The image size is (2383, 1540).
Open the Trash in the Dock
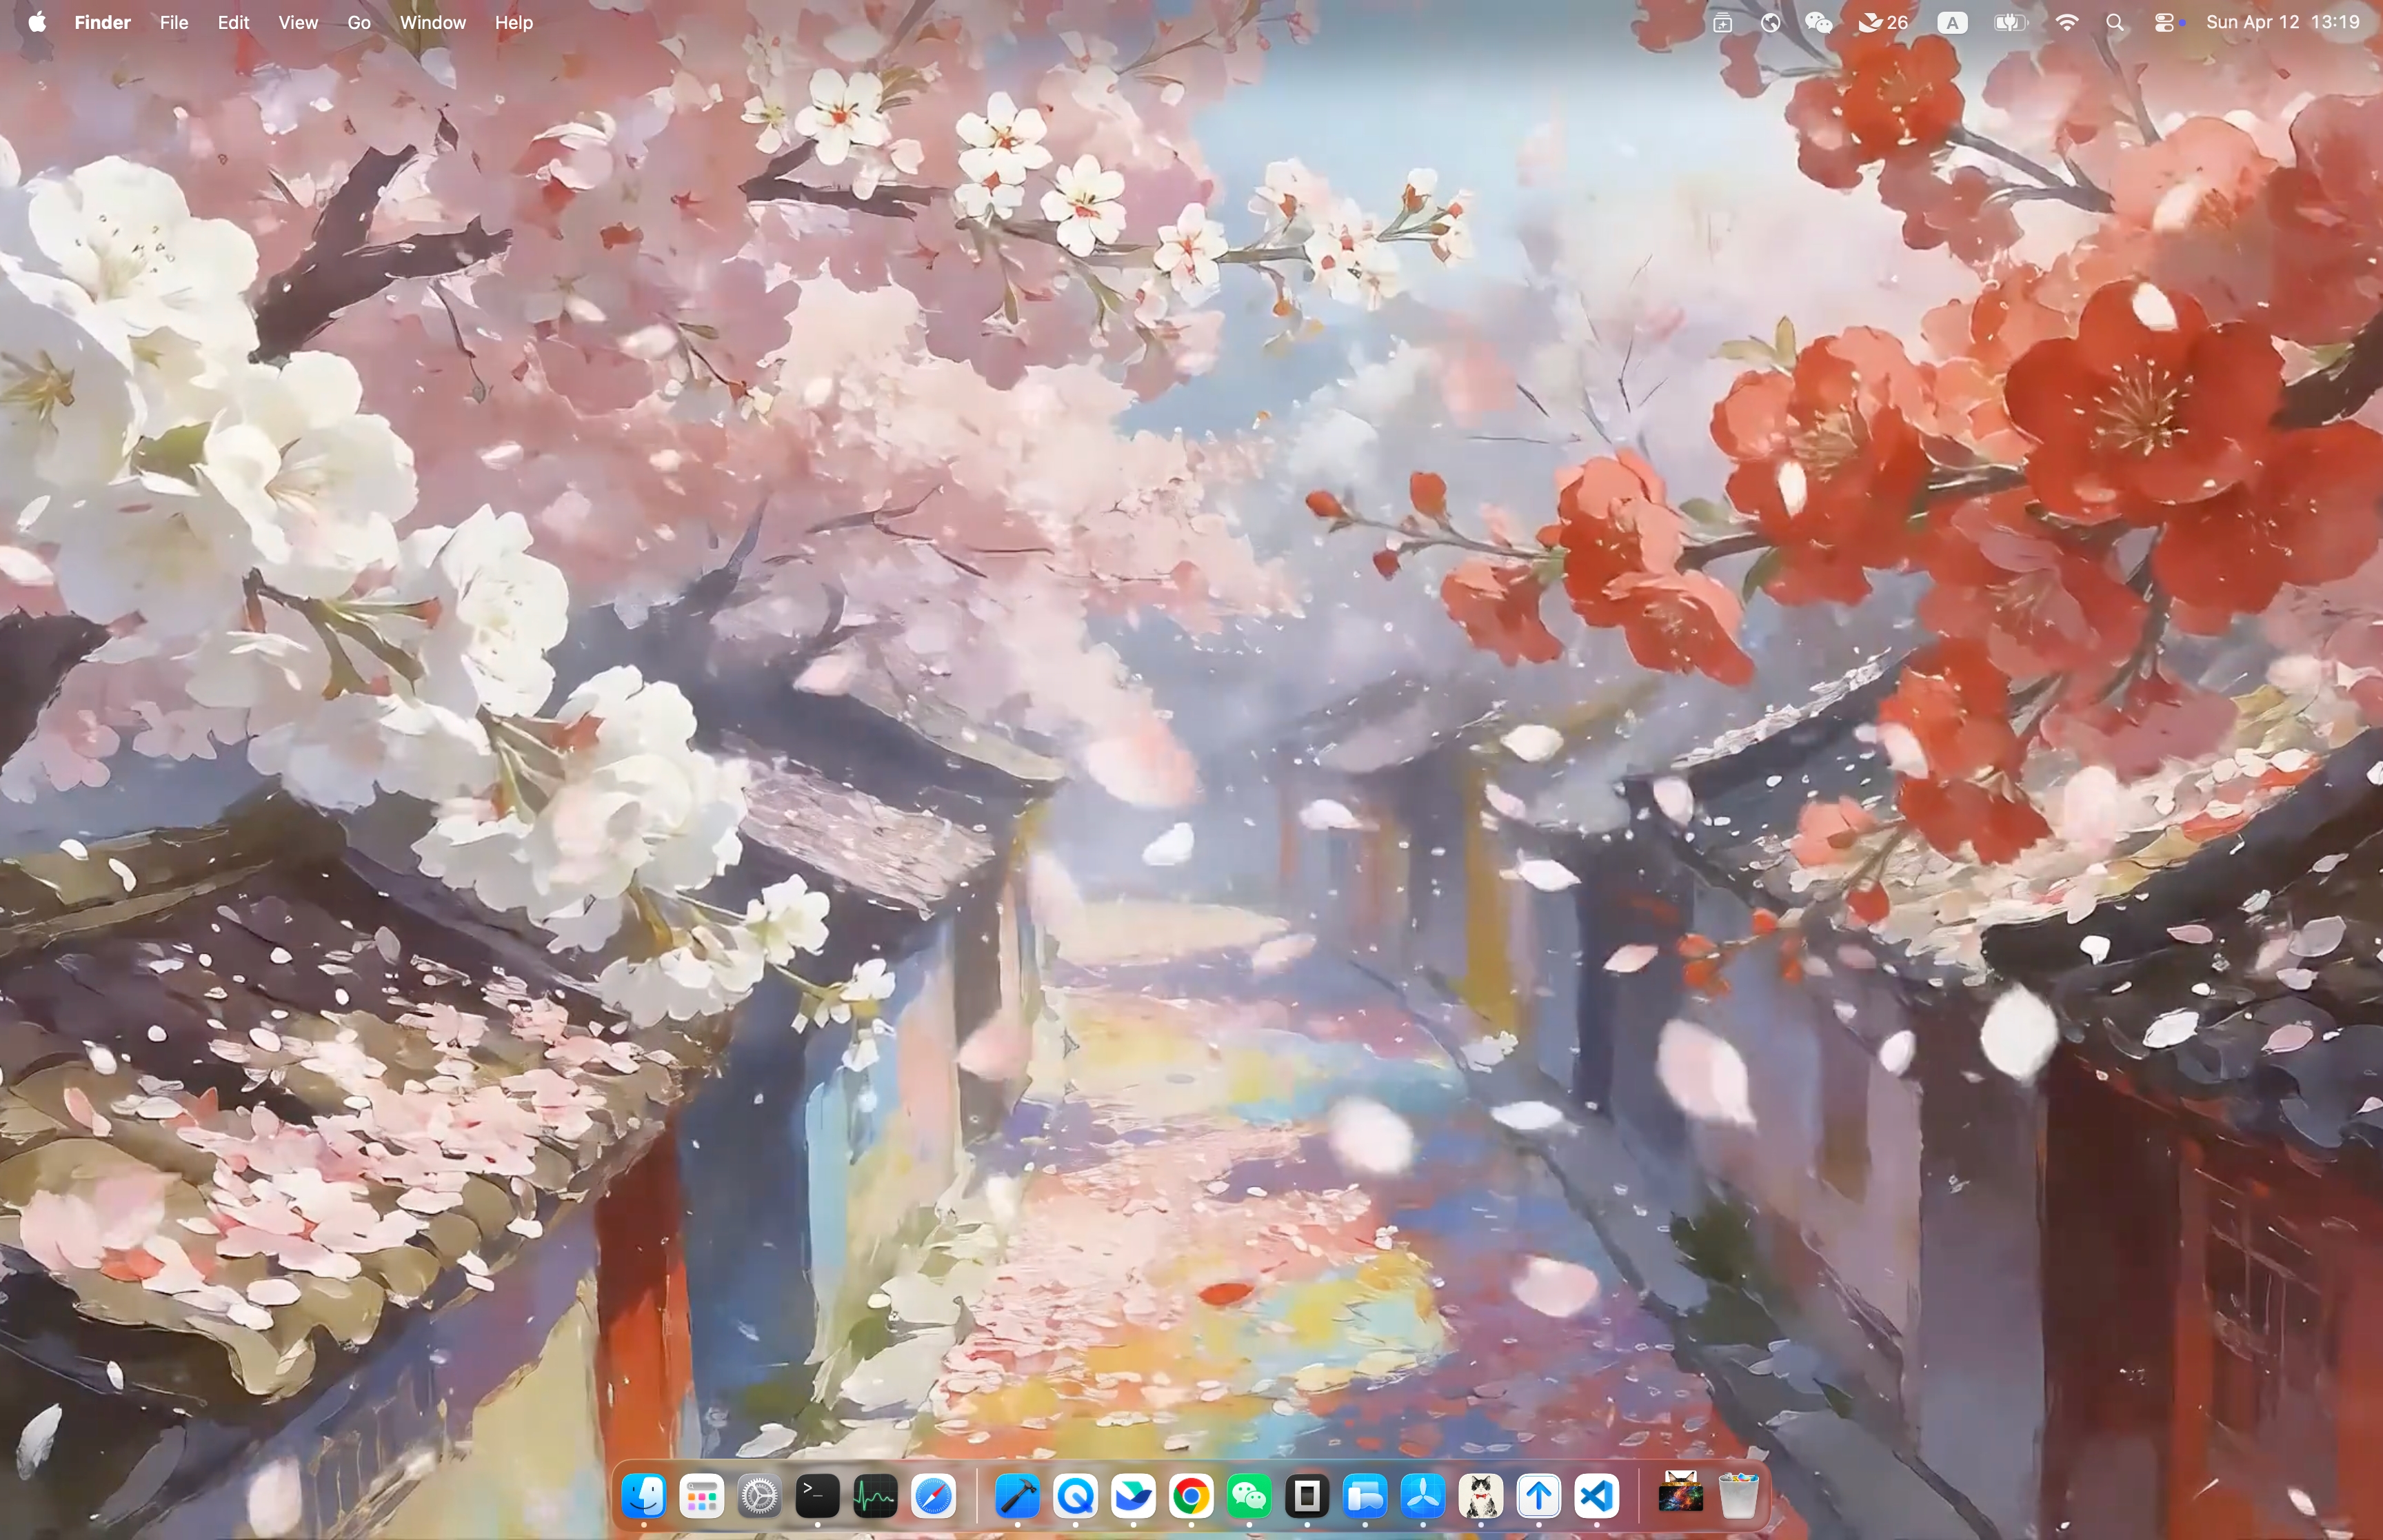[x=1739, y=1497]
